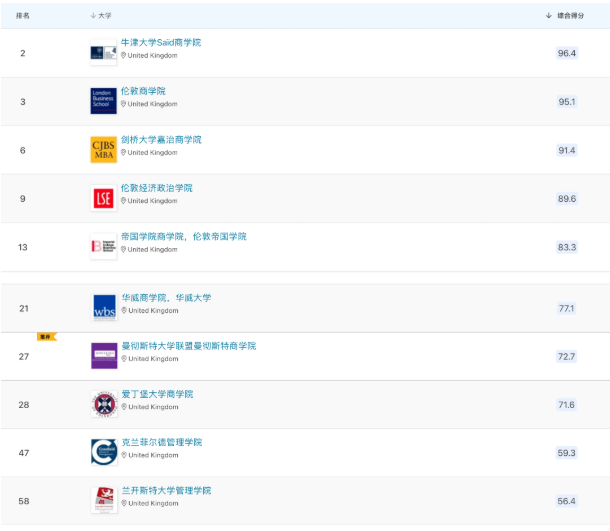
Task: Open 克兰菲尔德管理学院 link
Action: [x=162, y=442]
